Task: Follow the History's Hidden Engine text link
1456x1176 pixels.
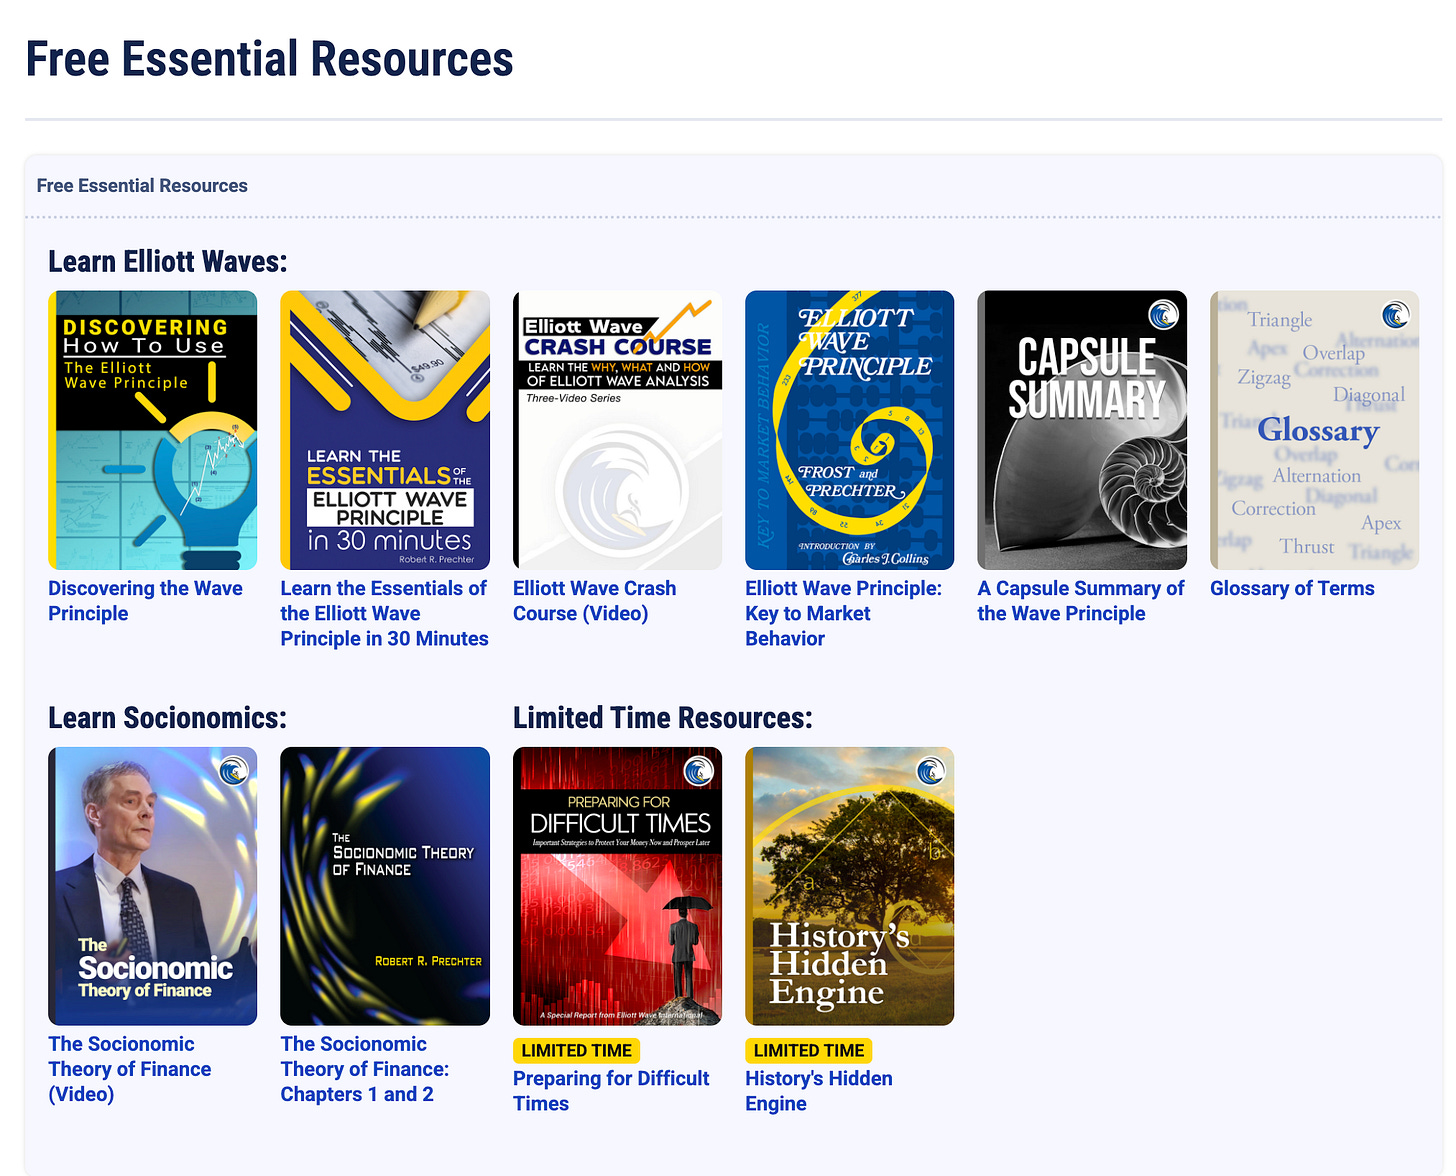Action: click(x=819, y=1091)
